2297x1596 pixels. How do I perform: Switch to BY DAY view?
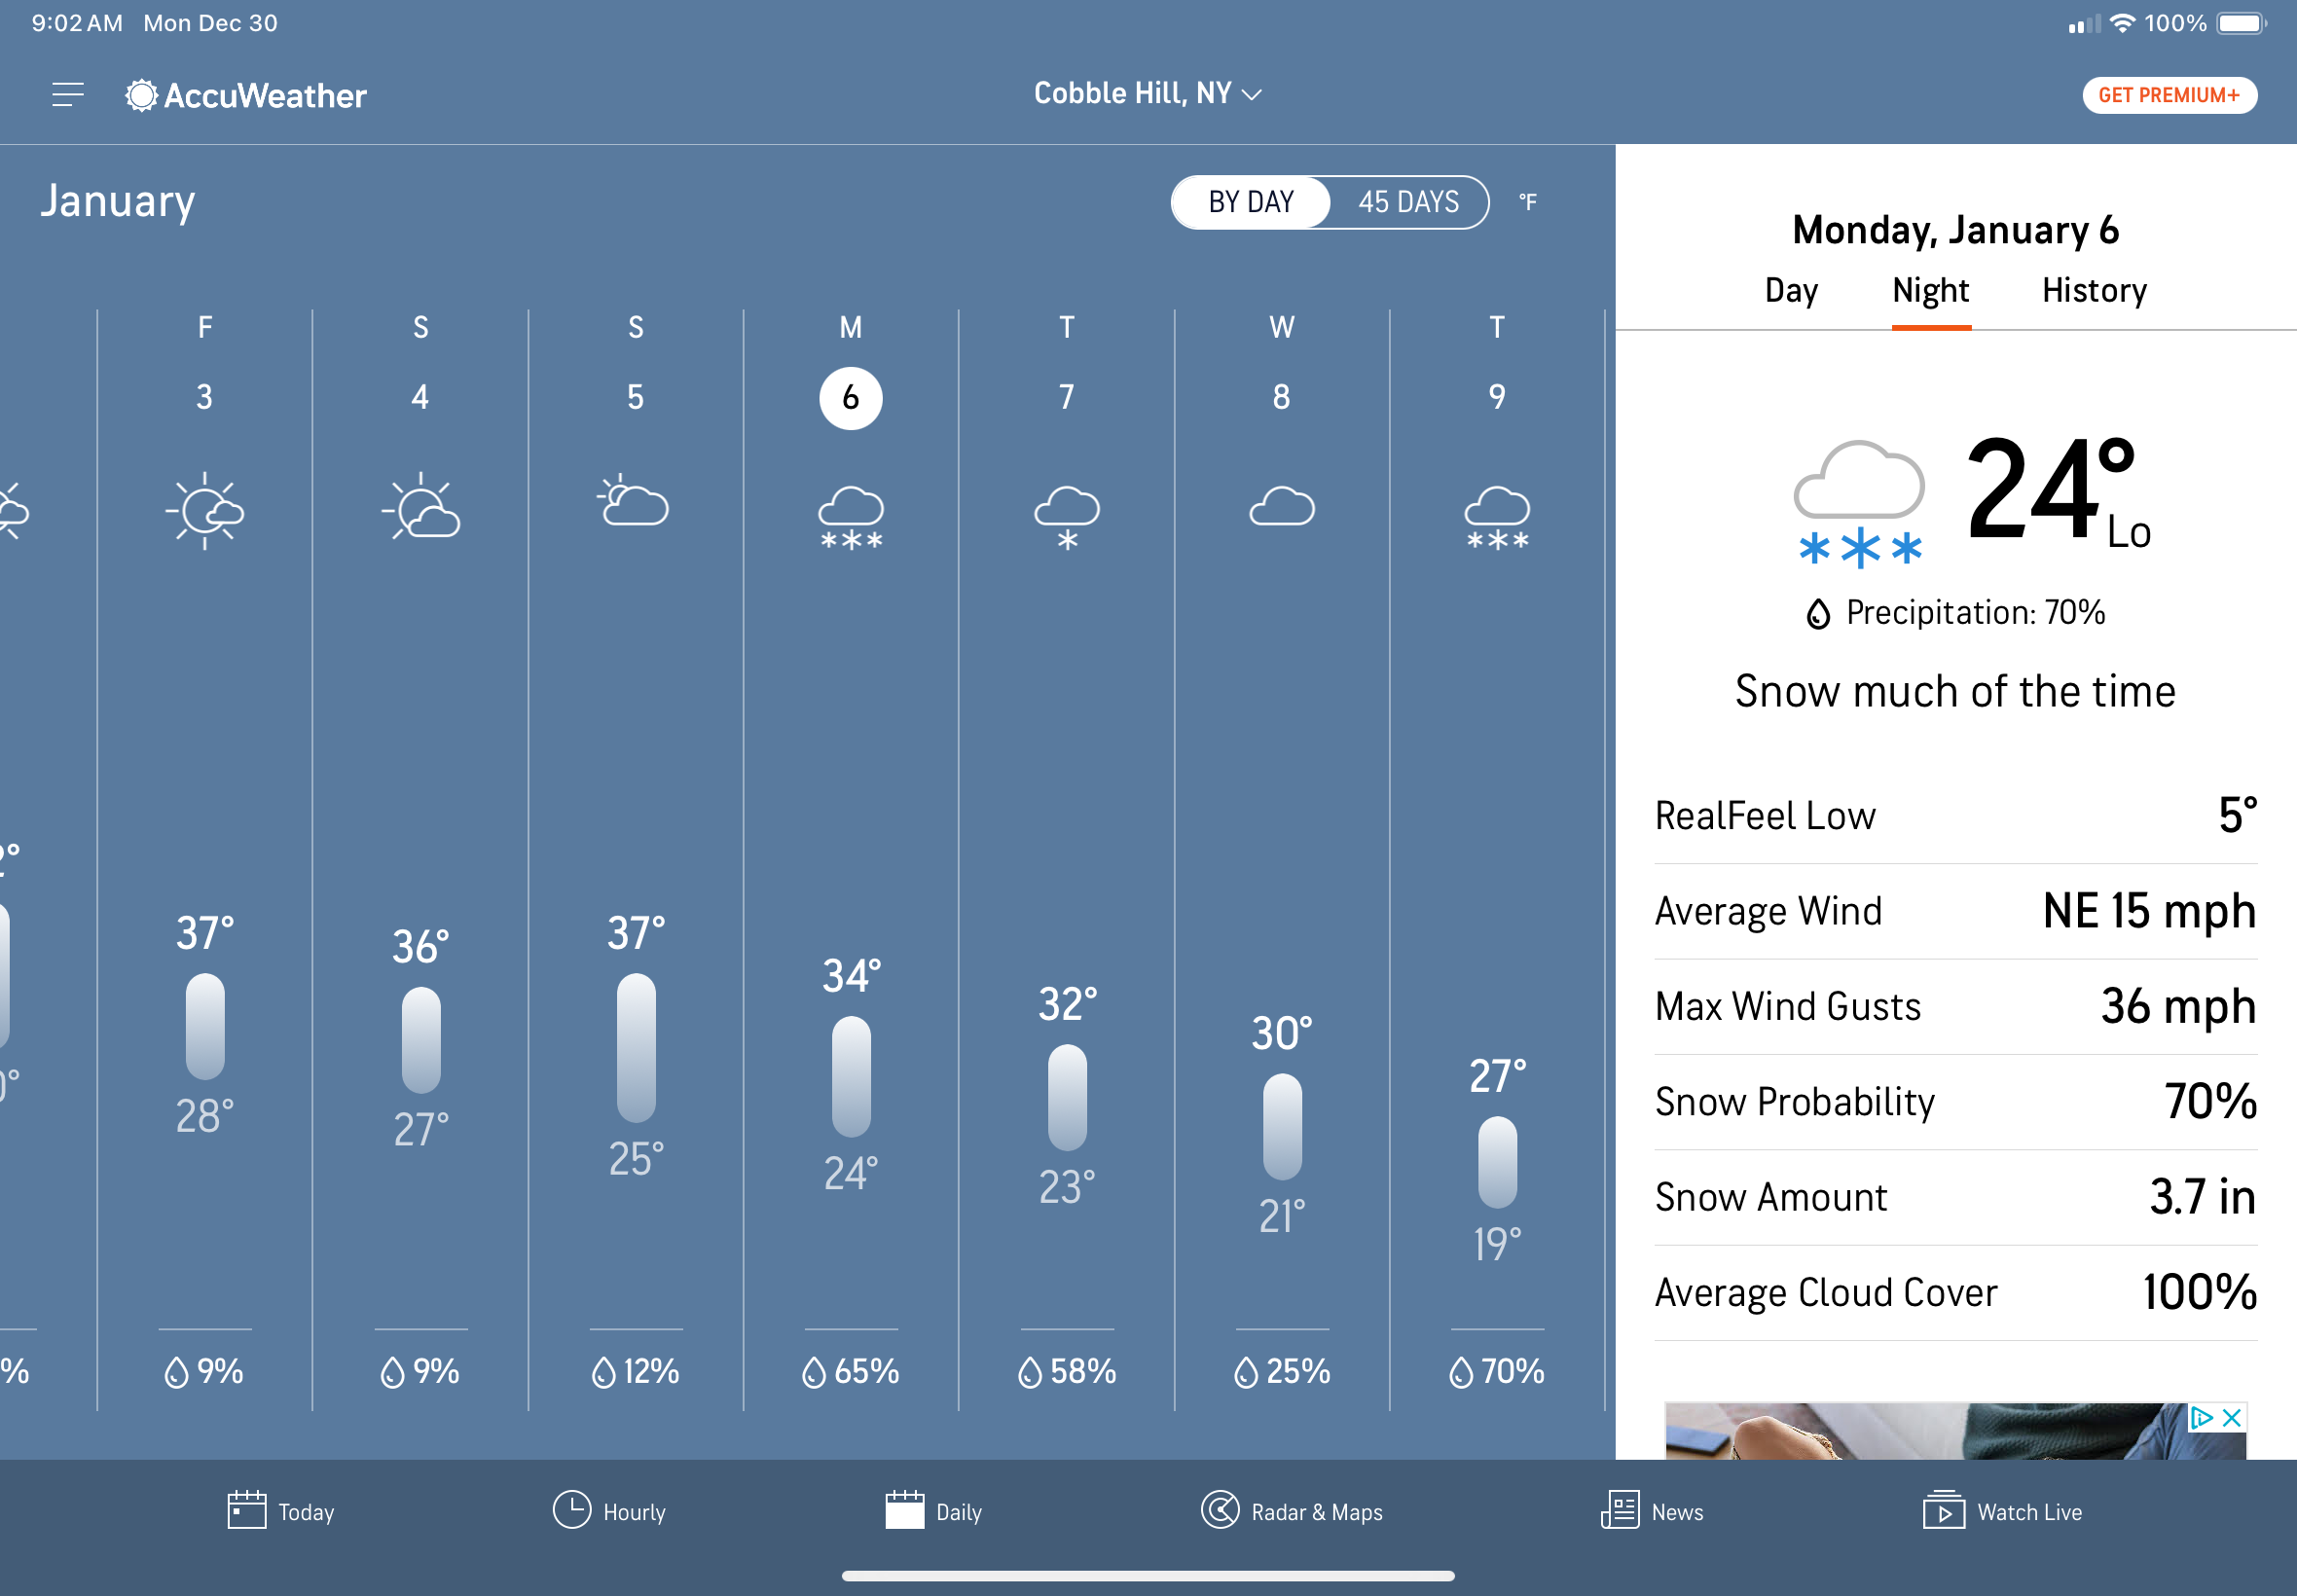pos(1250,202)
